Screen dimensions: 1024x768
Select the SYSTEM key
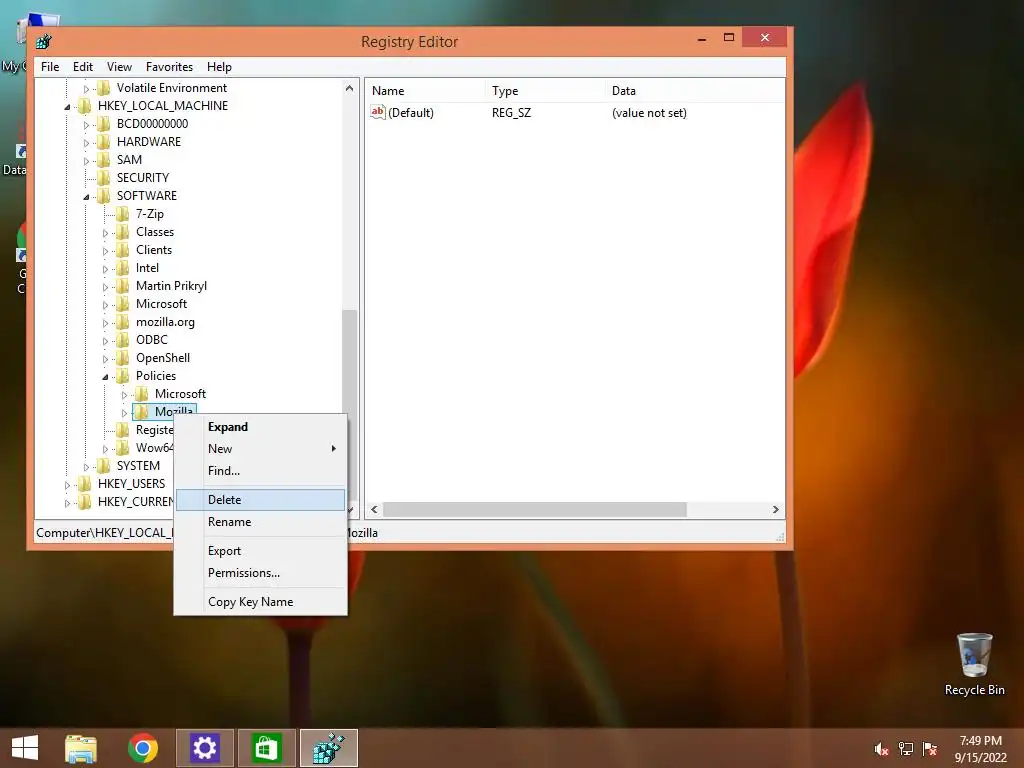tap(138, 466)
